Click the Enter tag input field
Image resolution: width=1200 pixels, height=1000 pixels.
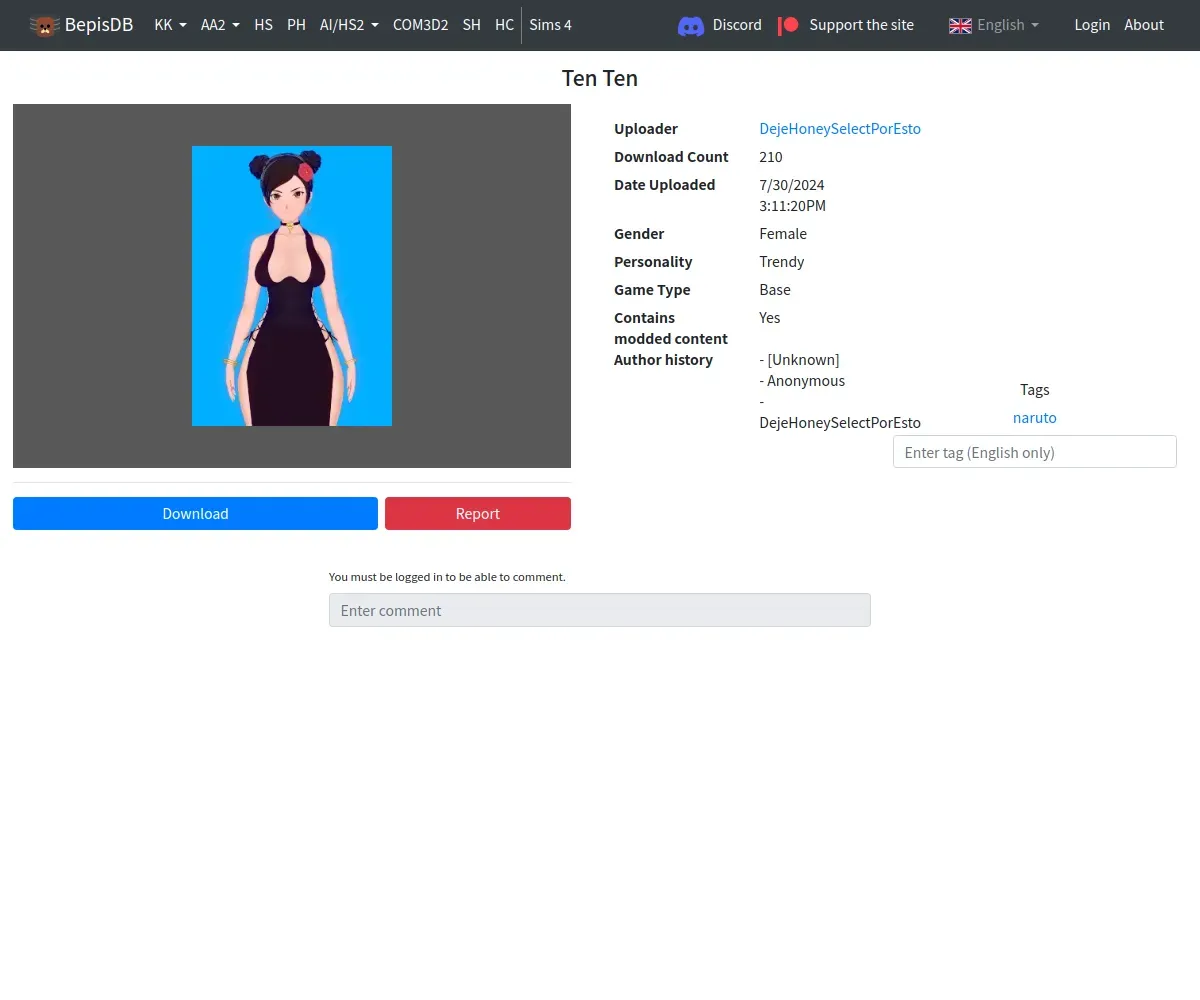[1034, 452]
